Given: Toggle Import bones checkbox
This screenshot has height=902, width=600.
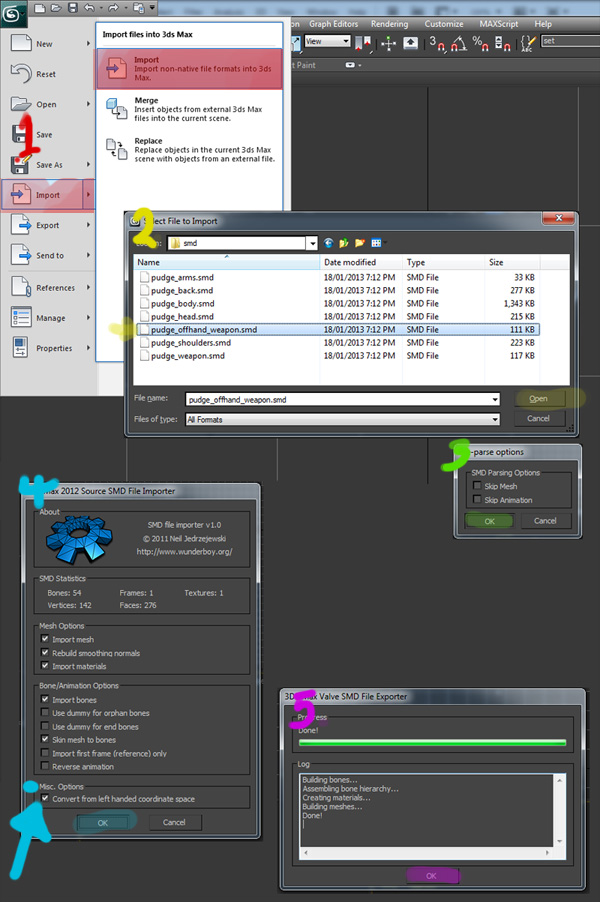Looking at the screenshot, I should [45, 700].
